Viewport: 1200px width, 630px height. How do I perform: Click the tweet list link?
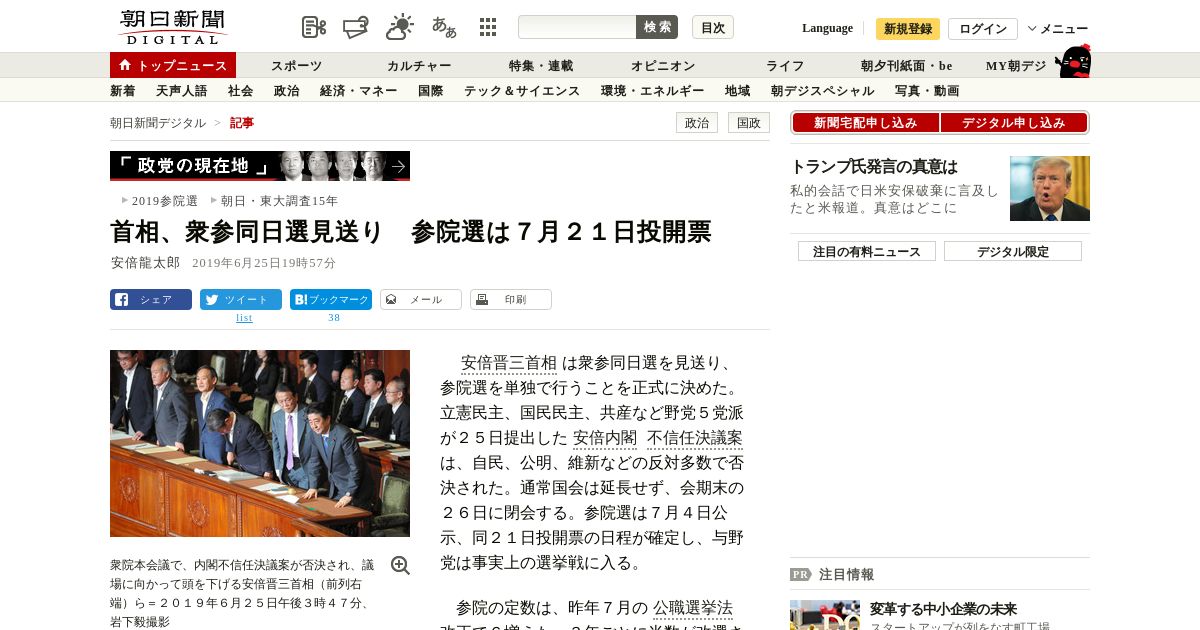244,318
